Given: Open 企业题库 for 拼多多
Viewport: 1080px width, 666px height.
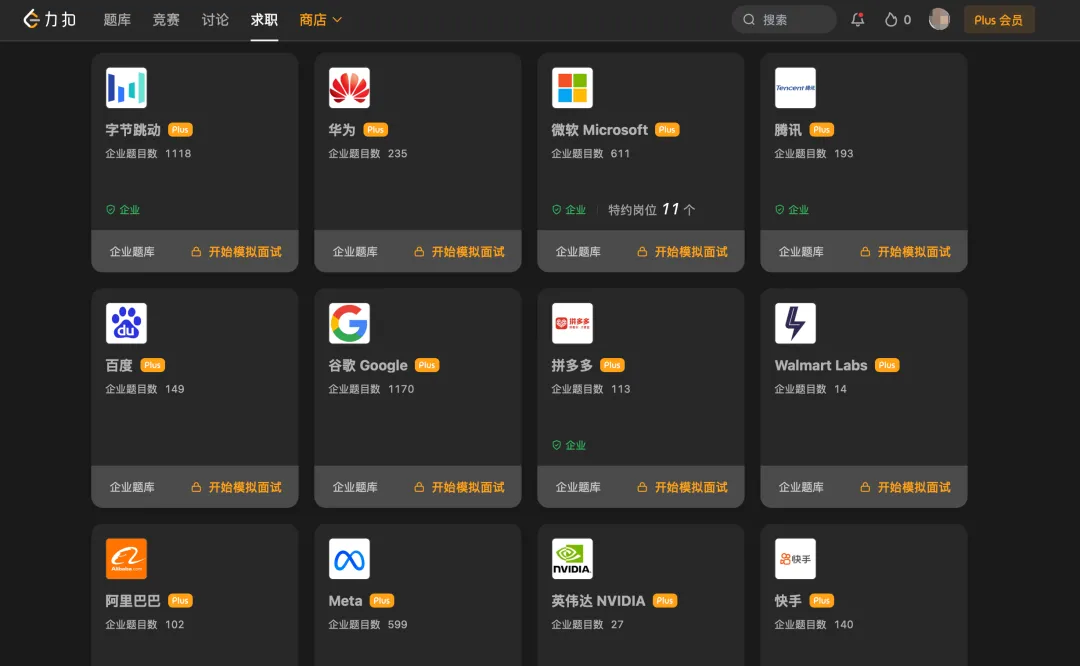Looking at the screenshot, I should click(x=578, y=487).
